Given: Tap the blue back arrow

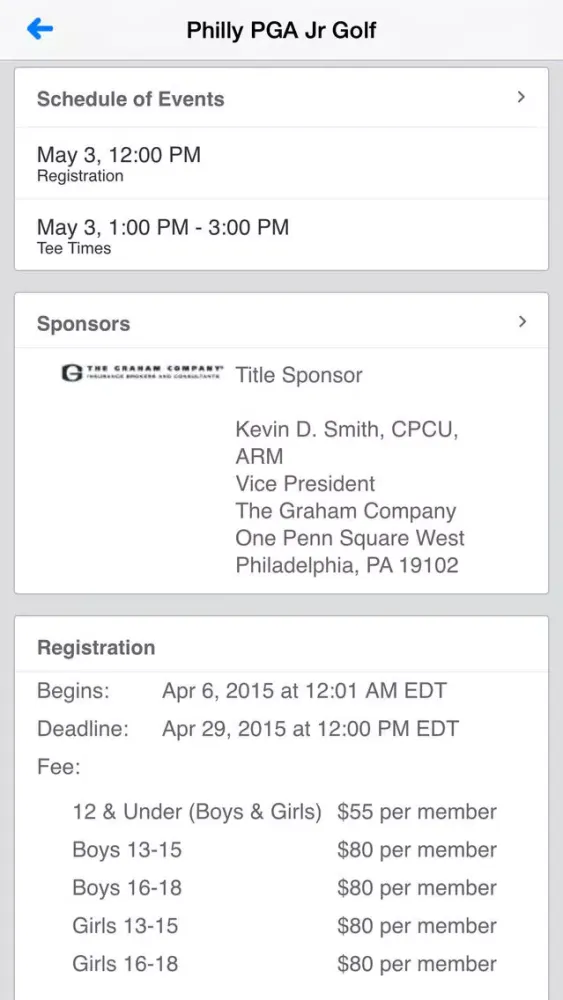Looking at the screenshot, I should point(40,29).
